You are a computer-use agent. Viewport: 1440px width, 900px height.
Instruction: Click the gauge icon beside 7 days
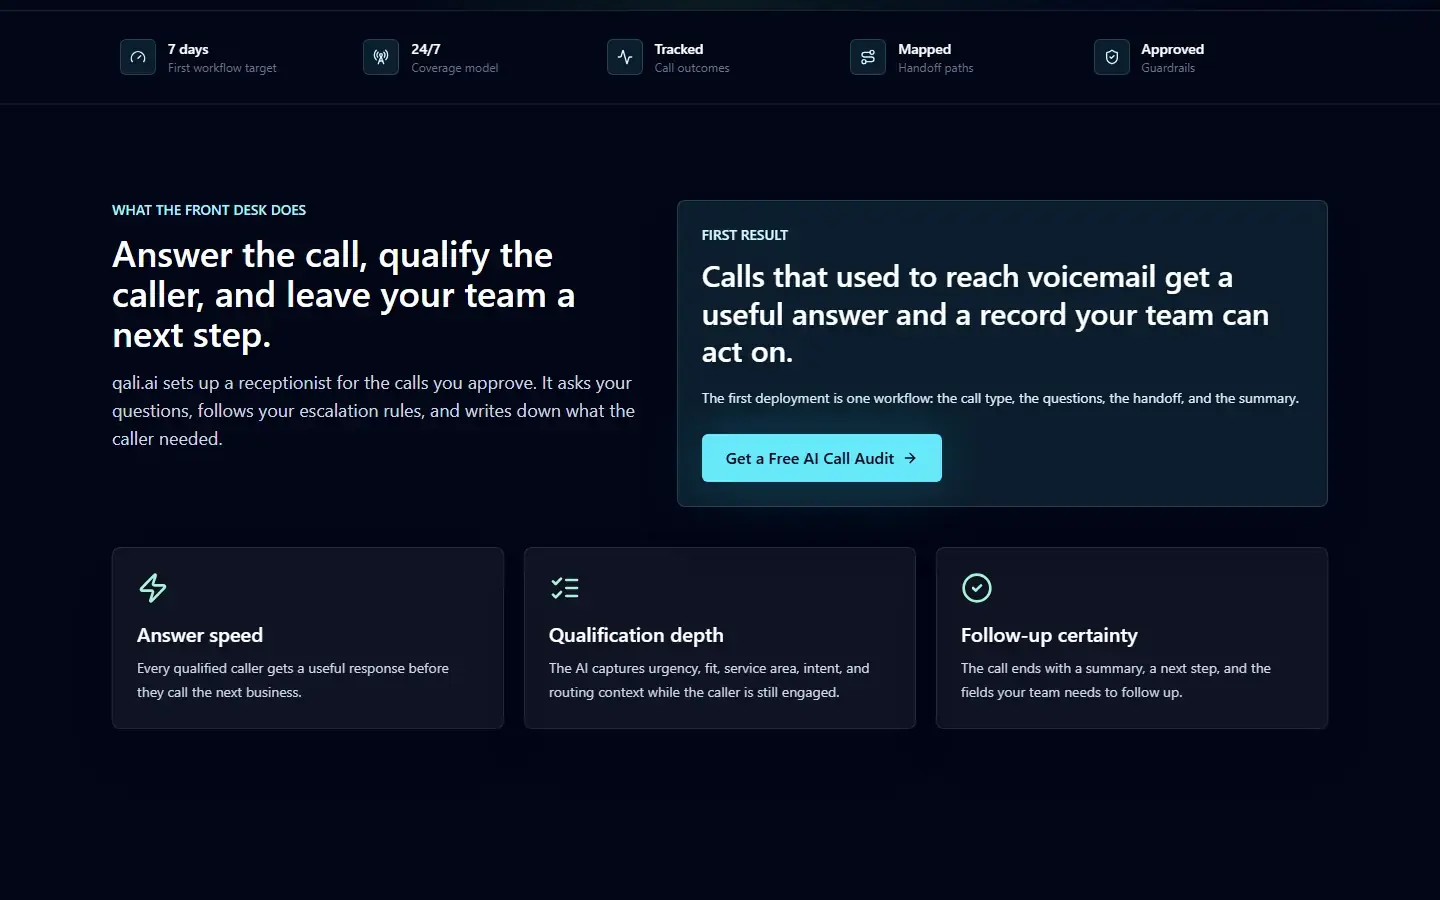click(x=138, y=58)
